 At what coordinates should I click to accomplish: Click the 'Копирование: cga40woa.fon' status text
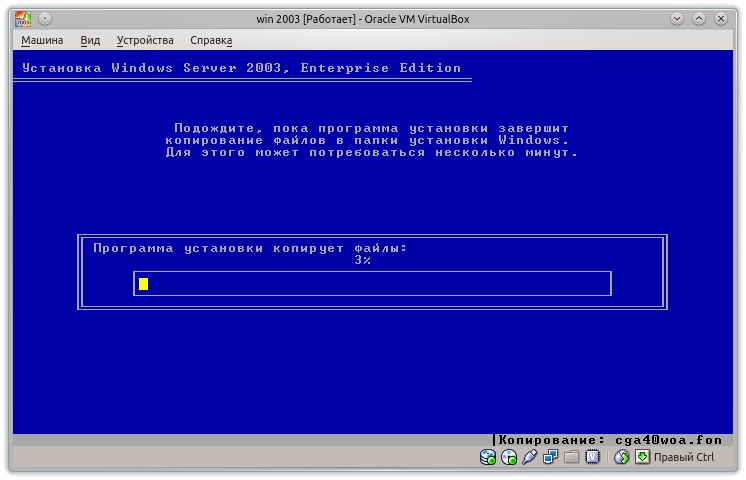609,440
